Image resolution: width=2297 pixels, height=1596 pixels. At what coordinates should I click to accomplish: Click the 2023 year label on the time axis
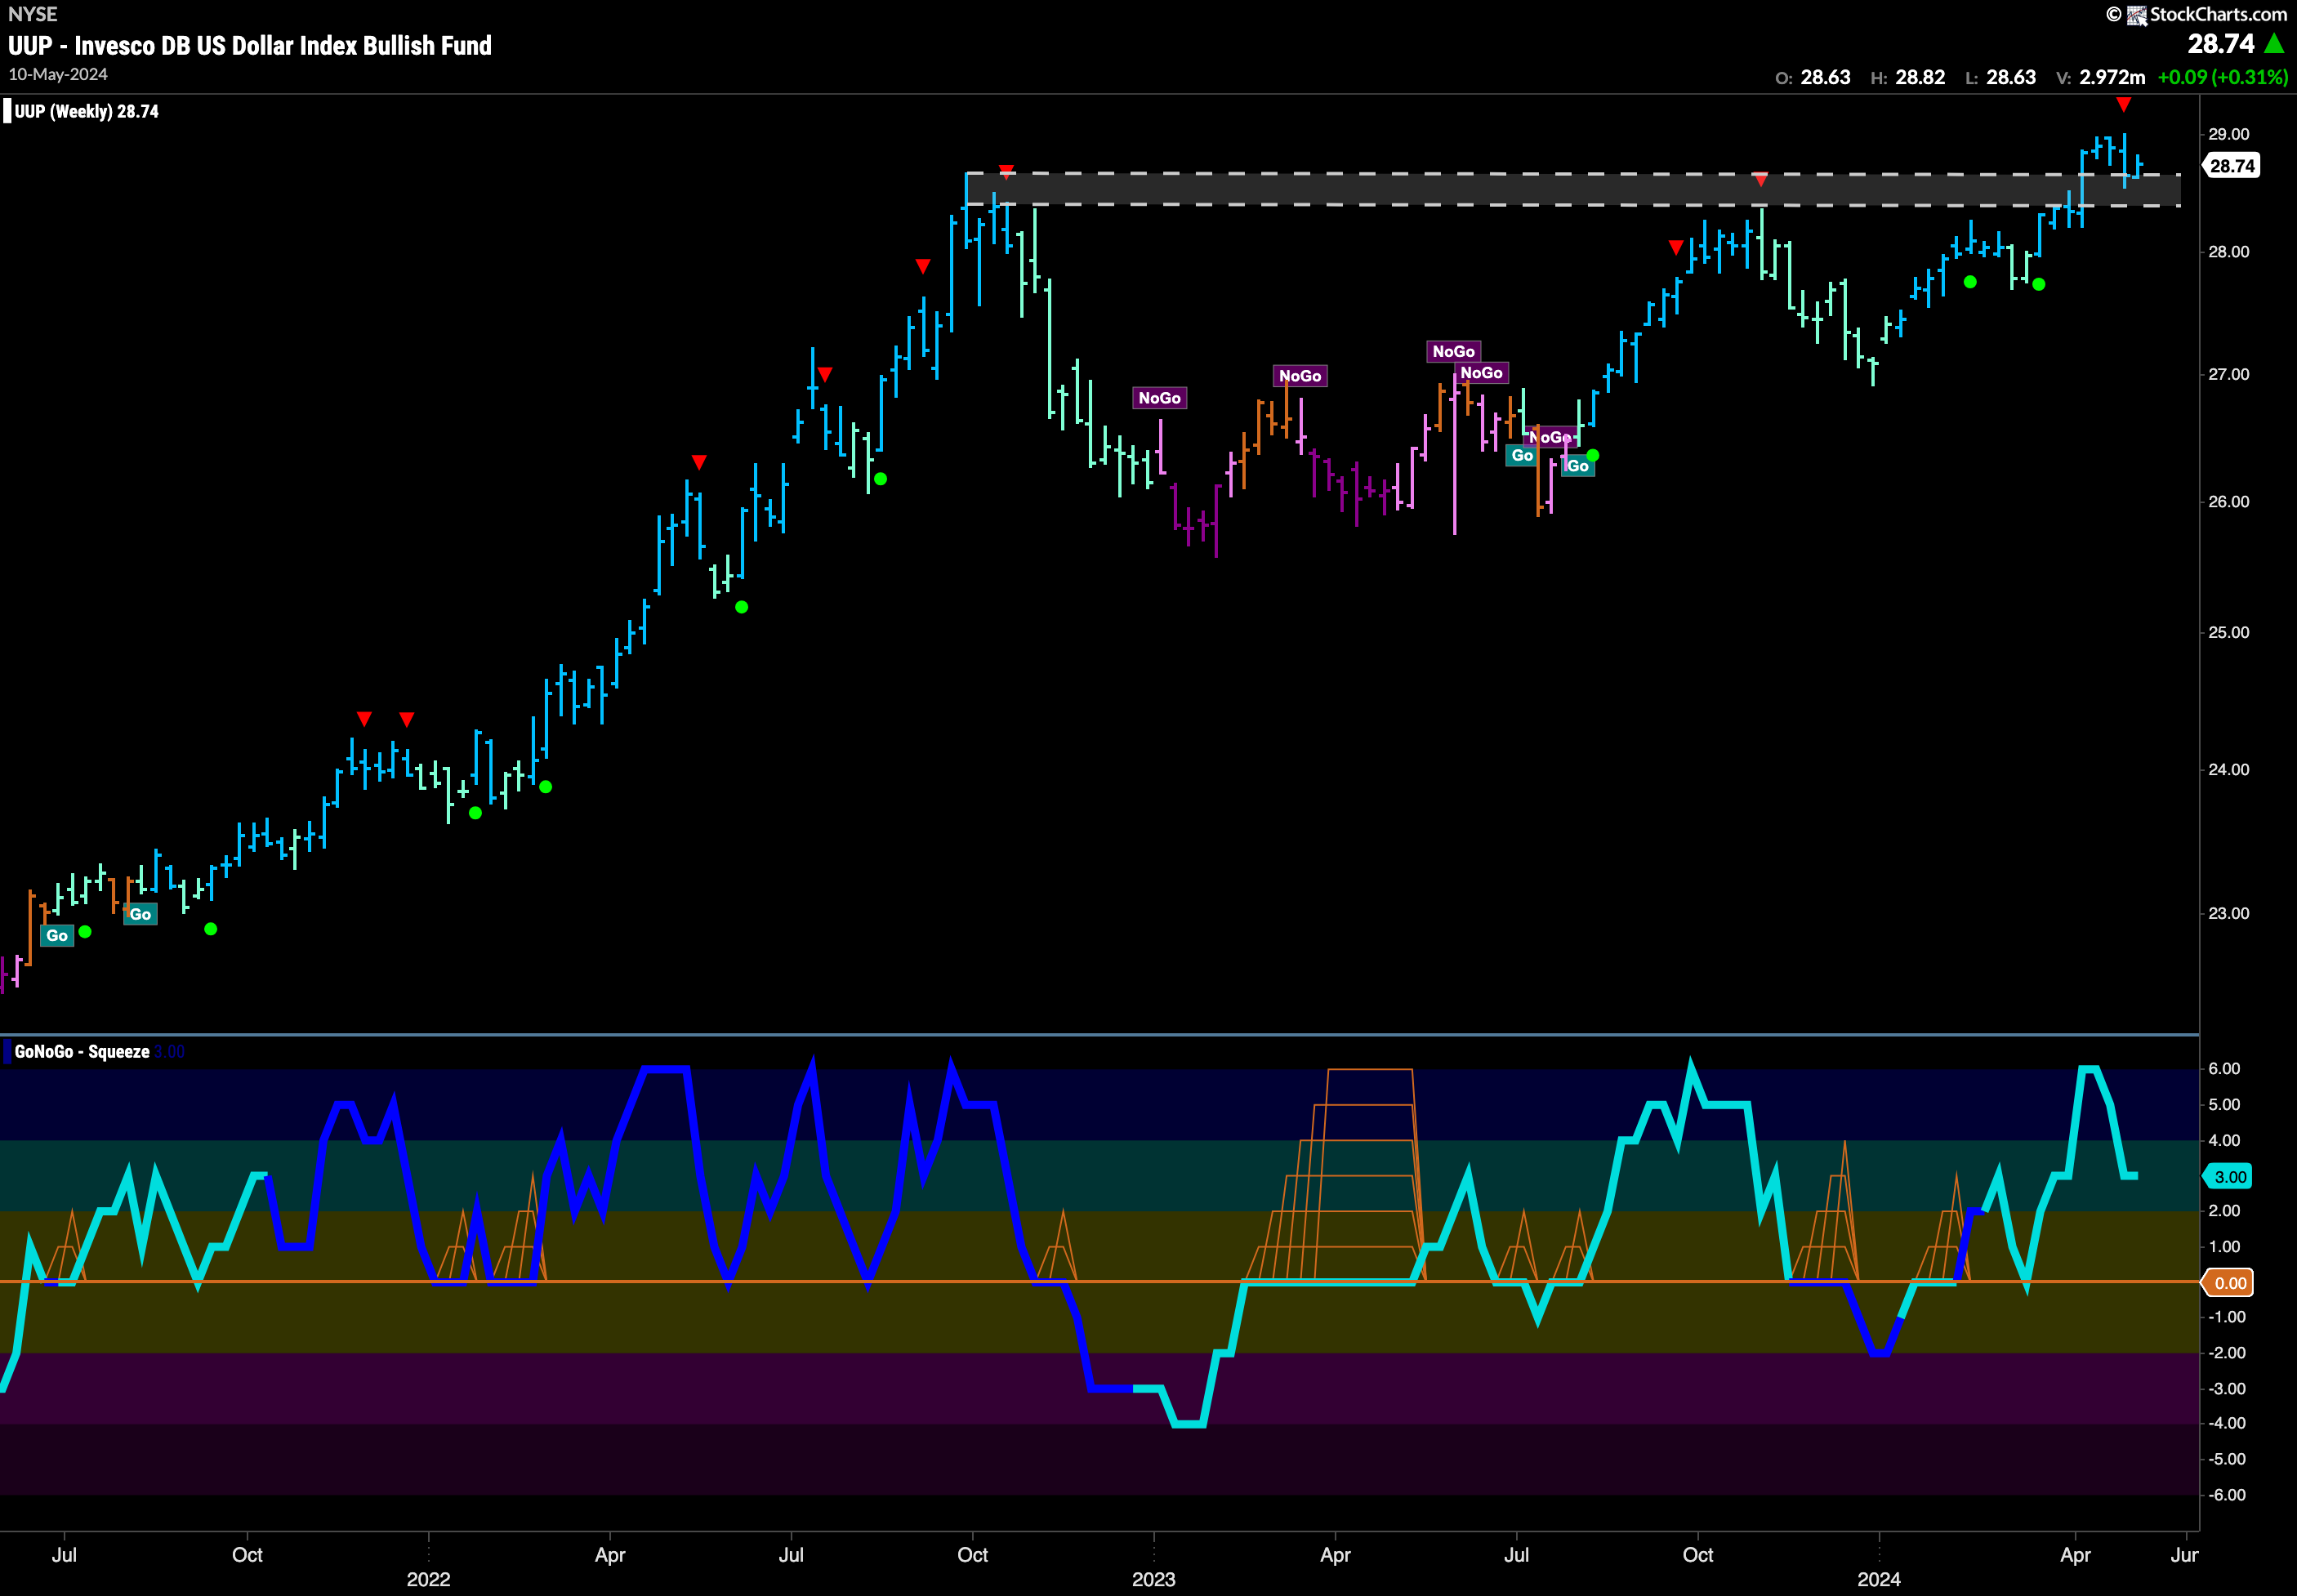pyautogui.click(x=1153, y=1580)
